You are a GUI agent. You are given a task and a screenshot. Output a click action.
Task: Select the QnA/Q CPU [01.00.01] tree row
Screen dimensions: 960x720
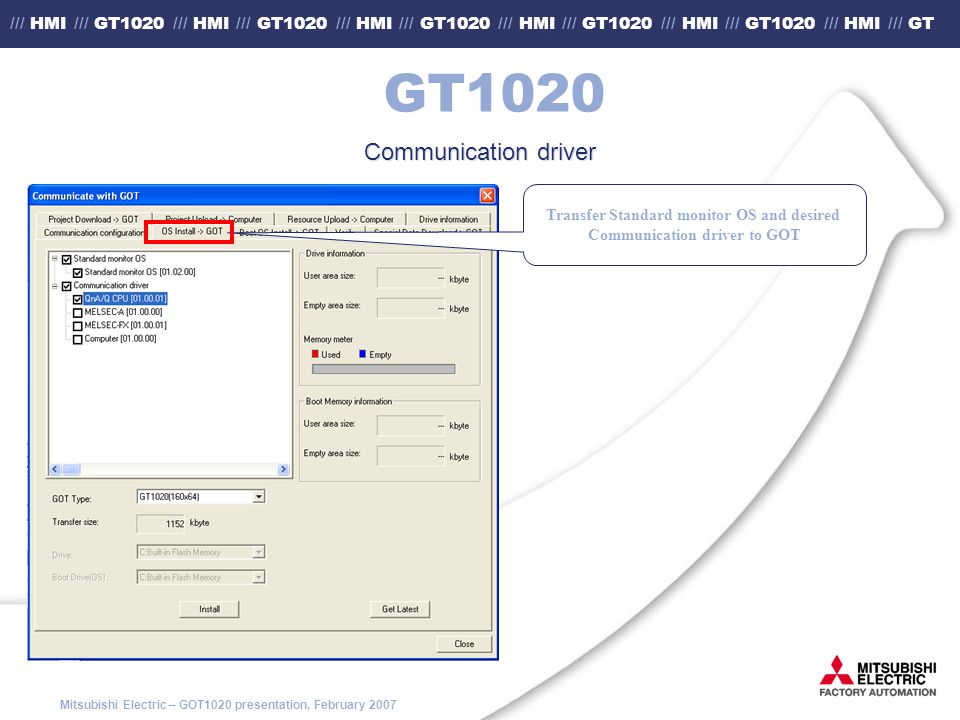pos(126,299)
